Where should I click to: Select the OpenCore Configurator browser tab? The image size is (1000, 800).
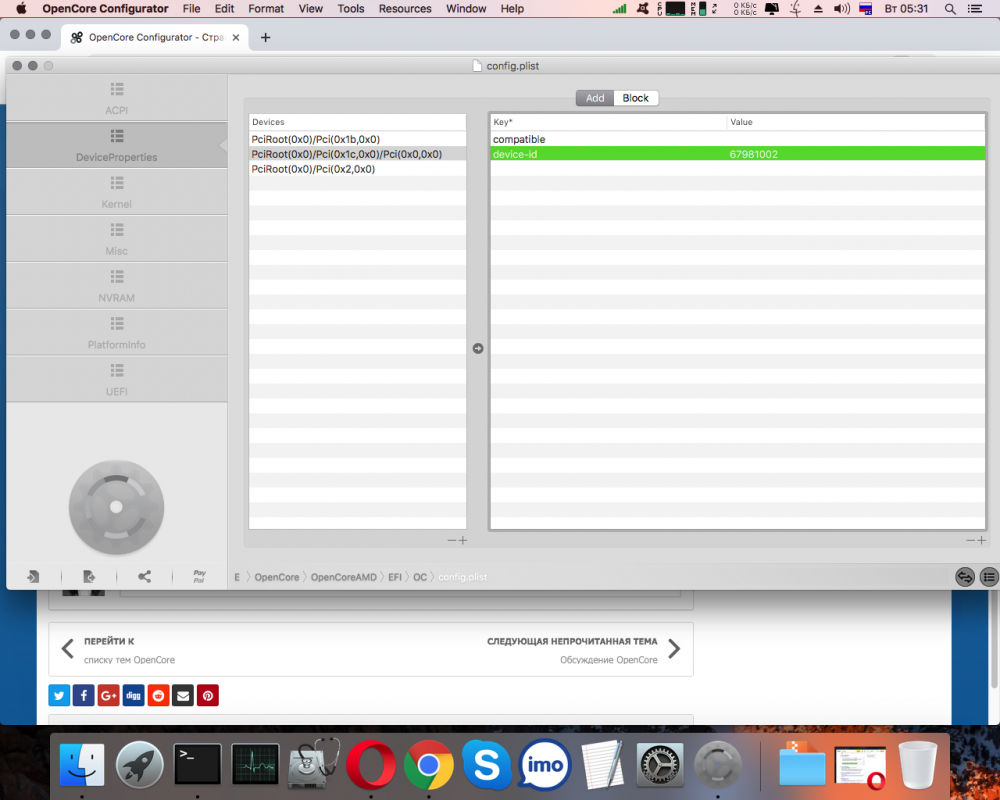[156, 37]
